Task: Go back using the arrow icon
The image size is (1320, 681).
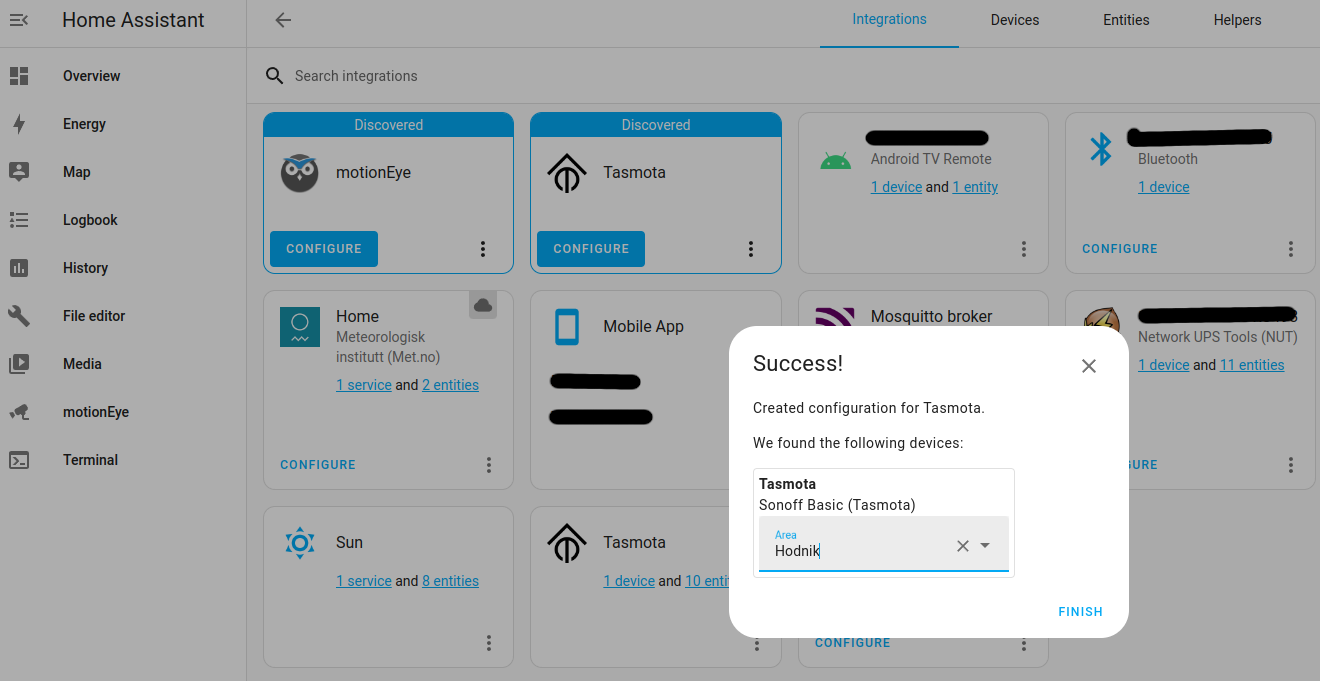Action: (x=283, y=20)
